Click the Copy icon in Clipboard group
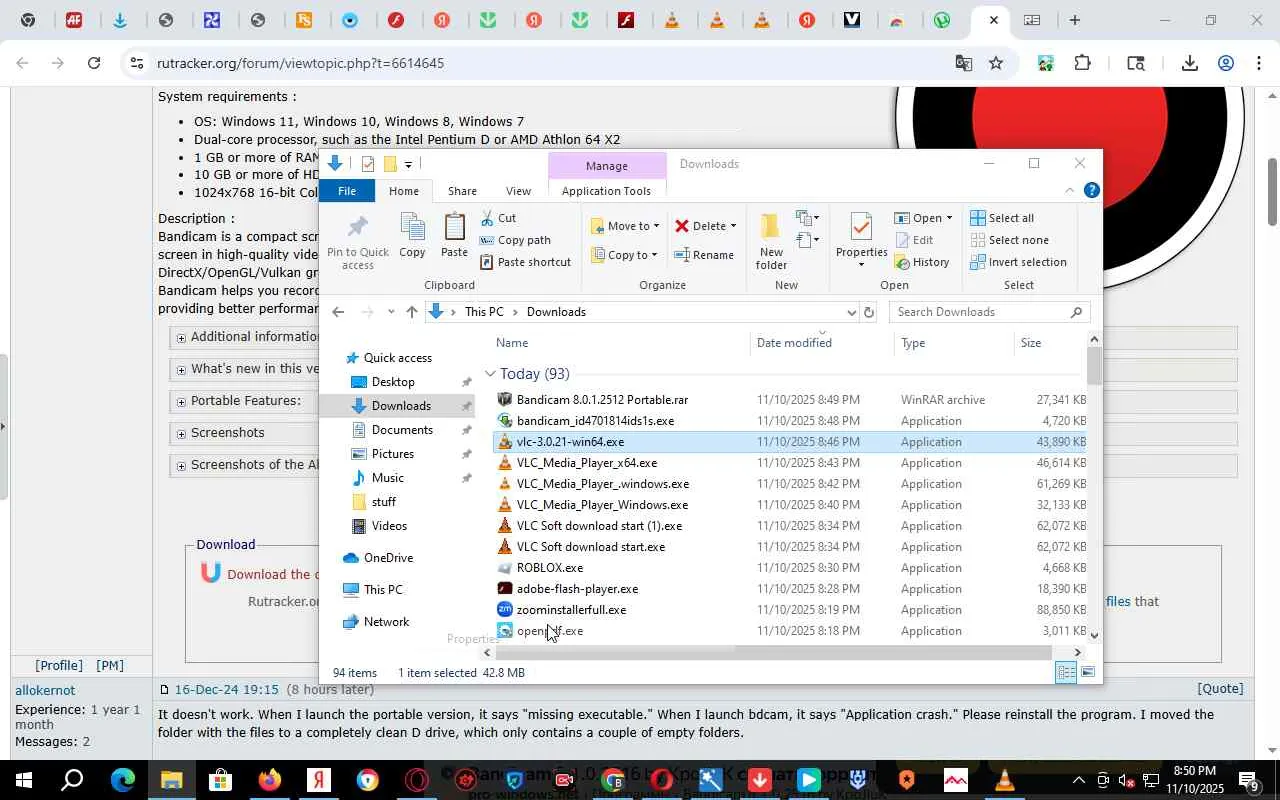The image size is (1280, 800). [x=412, y=235]
